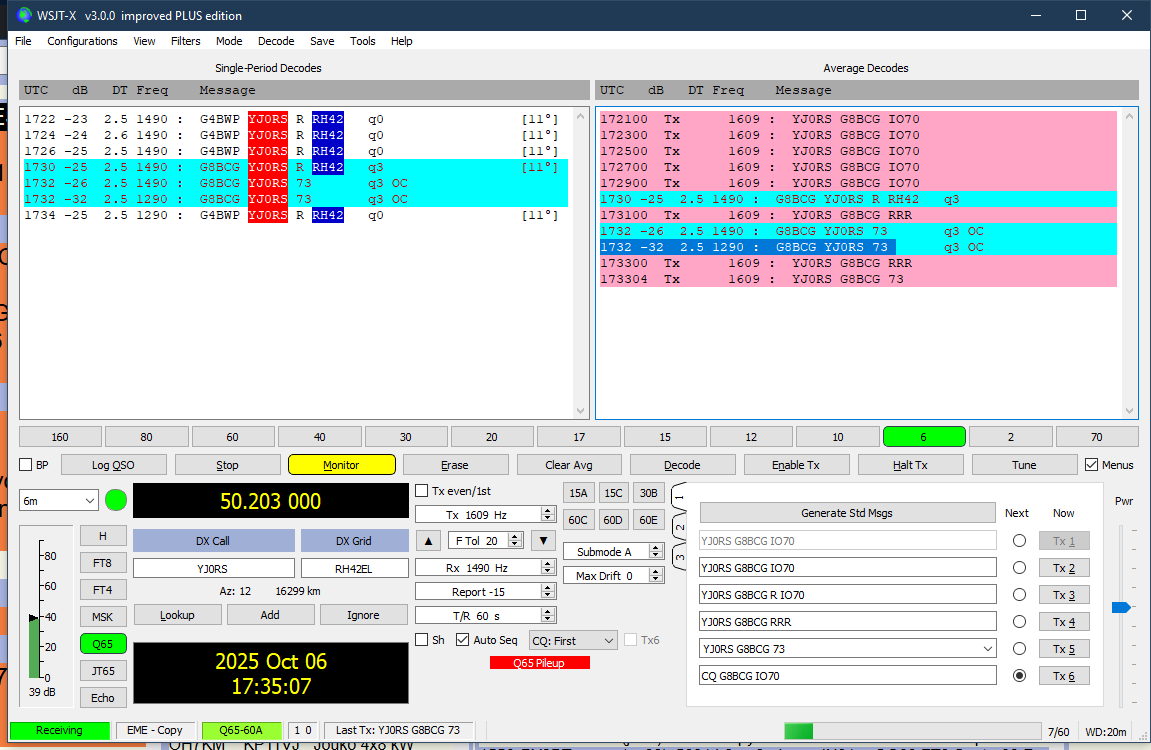Viewport: 1151px width, 750px height.
Task: Switch to FT8 mode button
Action: tap(102, 562)
